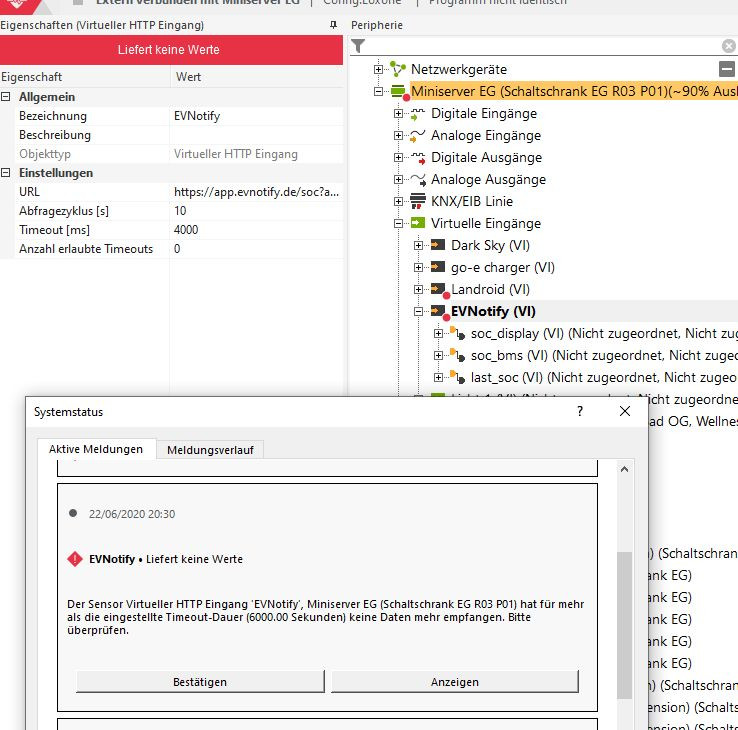Collapse the Allgemein property group
This screenshot has height=730, width=738.
point(6,97)
